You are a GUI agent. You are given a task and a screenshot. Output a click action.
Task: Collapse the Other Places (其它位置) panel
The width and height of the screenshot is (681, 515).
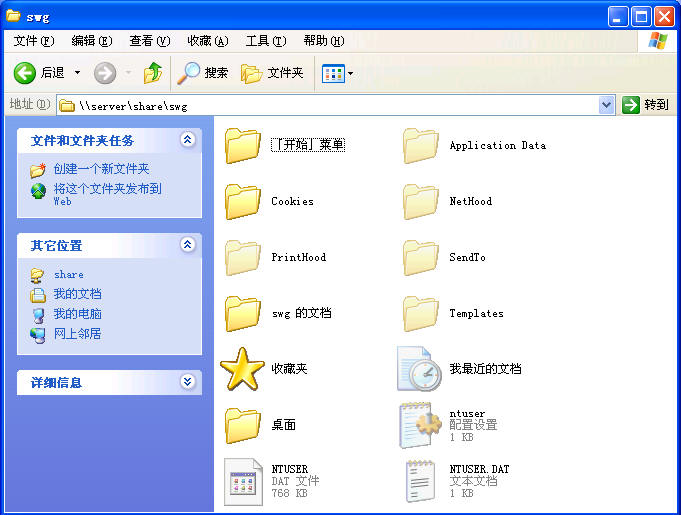pos(187,245)
